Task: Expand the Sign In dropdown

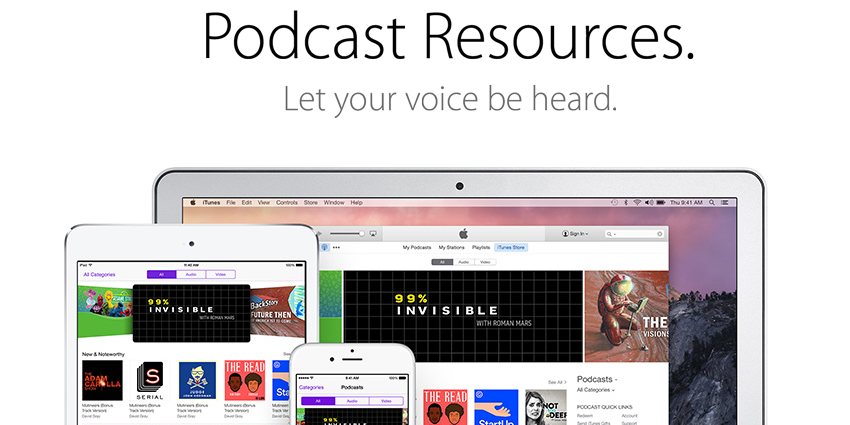Action: tap(575, 234)
